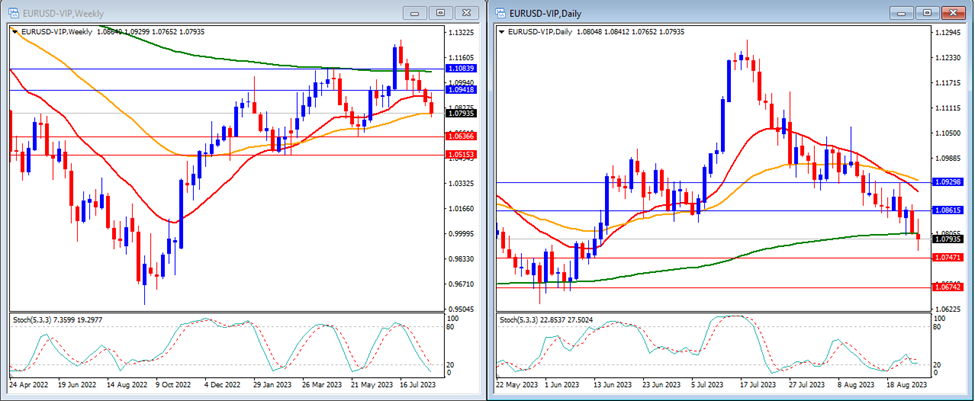Select the 1.09418 blue price label on Weekly chart
Screen dimensions: 975x401
coord(461,90)
